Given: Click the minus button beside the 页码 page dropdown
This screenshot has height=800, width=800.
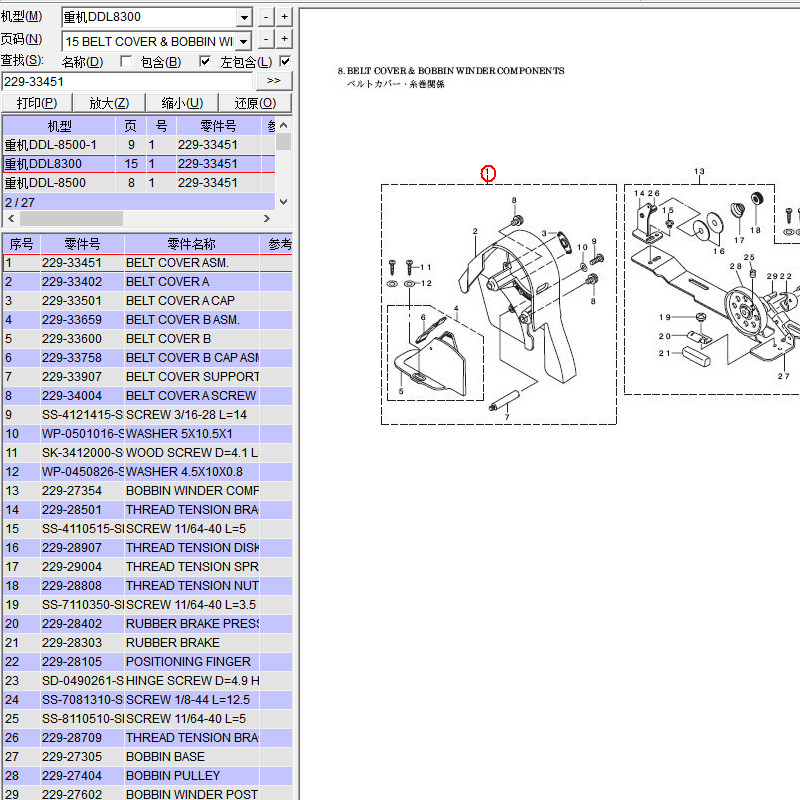Looking at the screenshot, I should (x=265, y=40).
